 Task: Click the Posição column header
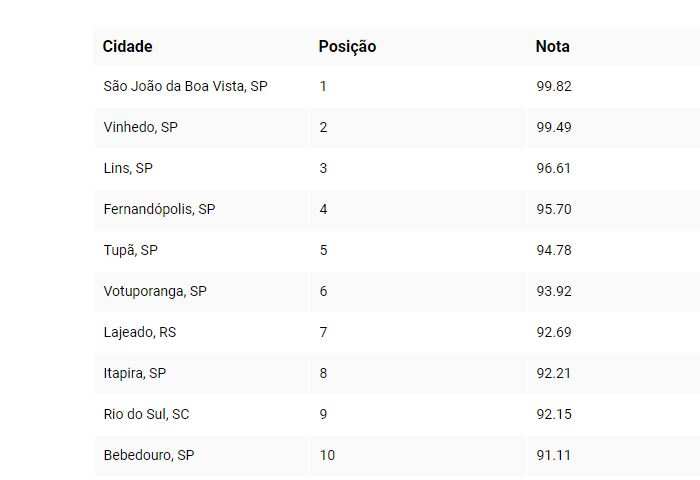click(x=347, y=46)
